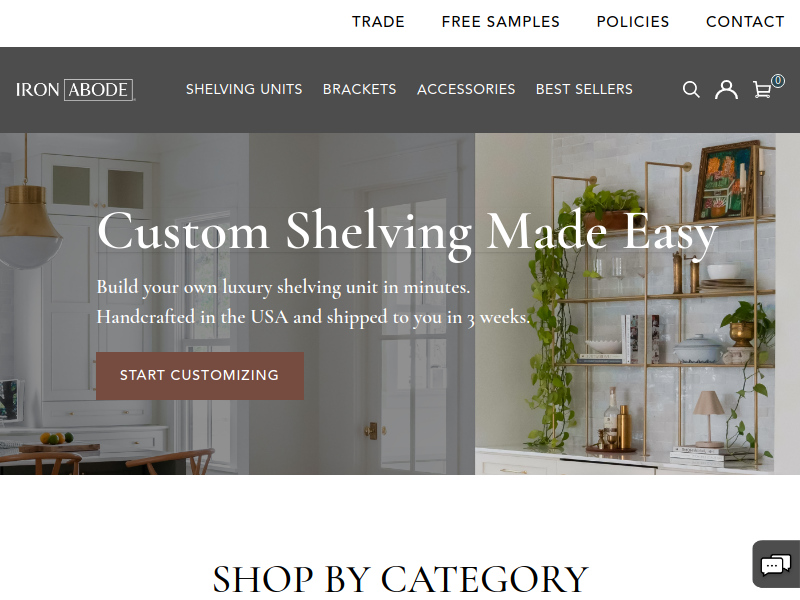Open the Free Samples page
The height and width of the screenshot is (600, 800).
pos(501,22)
